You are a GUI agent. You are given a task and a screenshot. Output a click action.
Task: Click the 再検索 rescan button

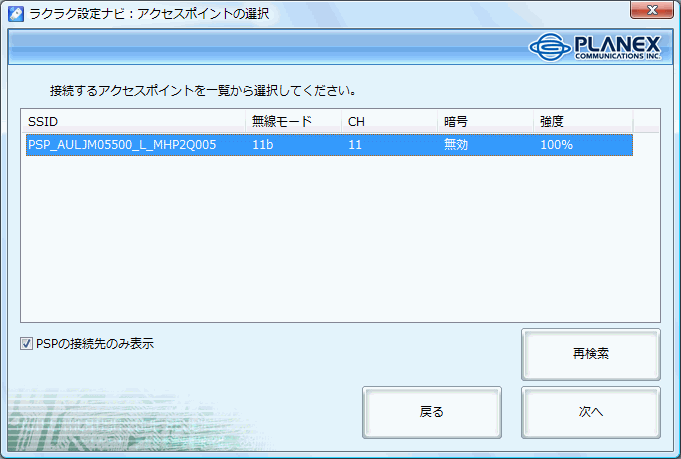(x=591, y=354)
